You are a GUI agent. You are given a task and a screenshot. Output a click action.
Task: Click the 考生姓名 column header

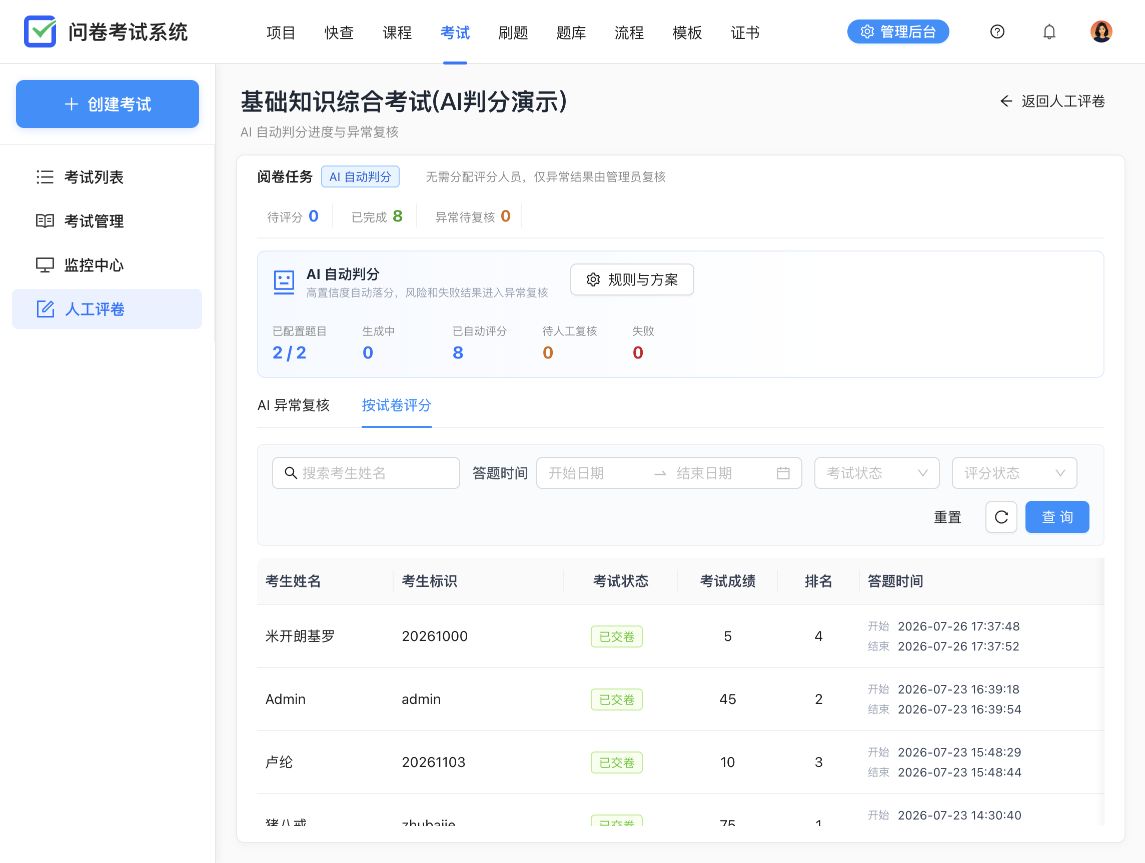[293, 581]
